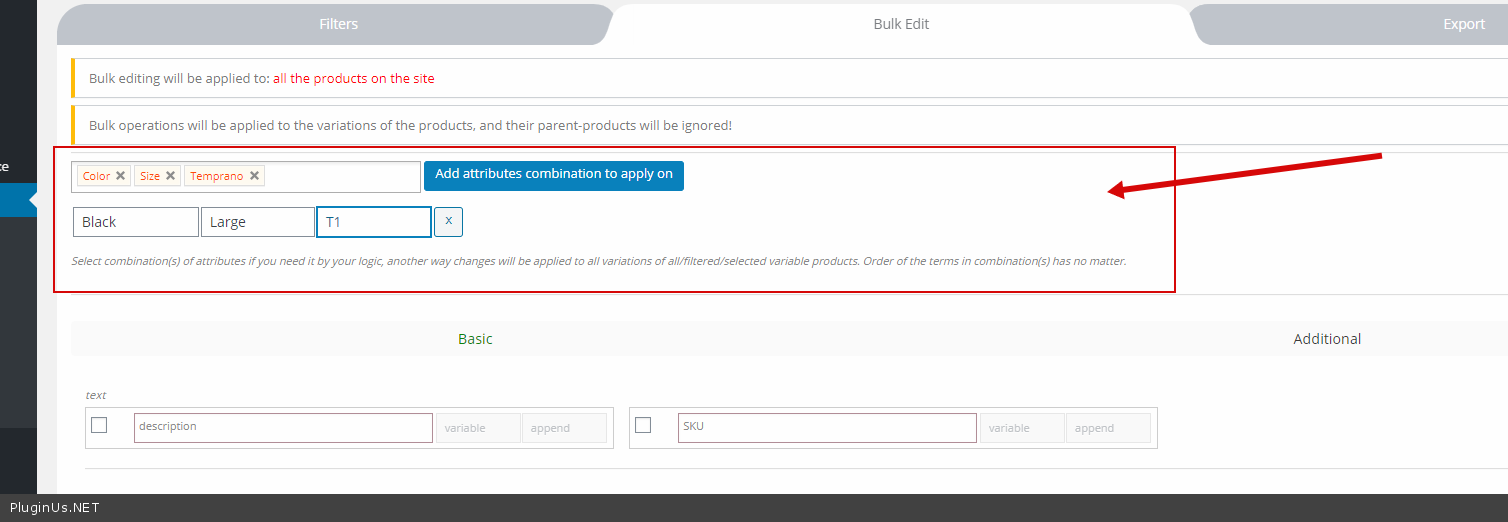Enable the description field checkbox
The image size is (1508, 522).
pos(99,426)
